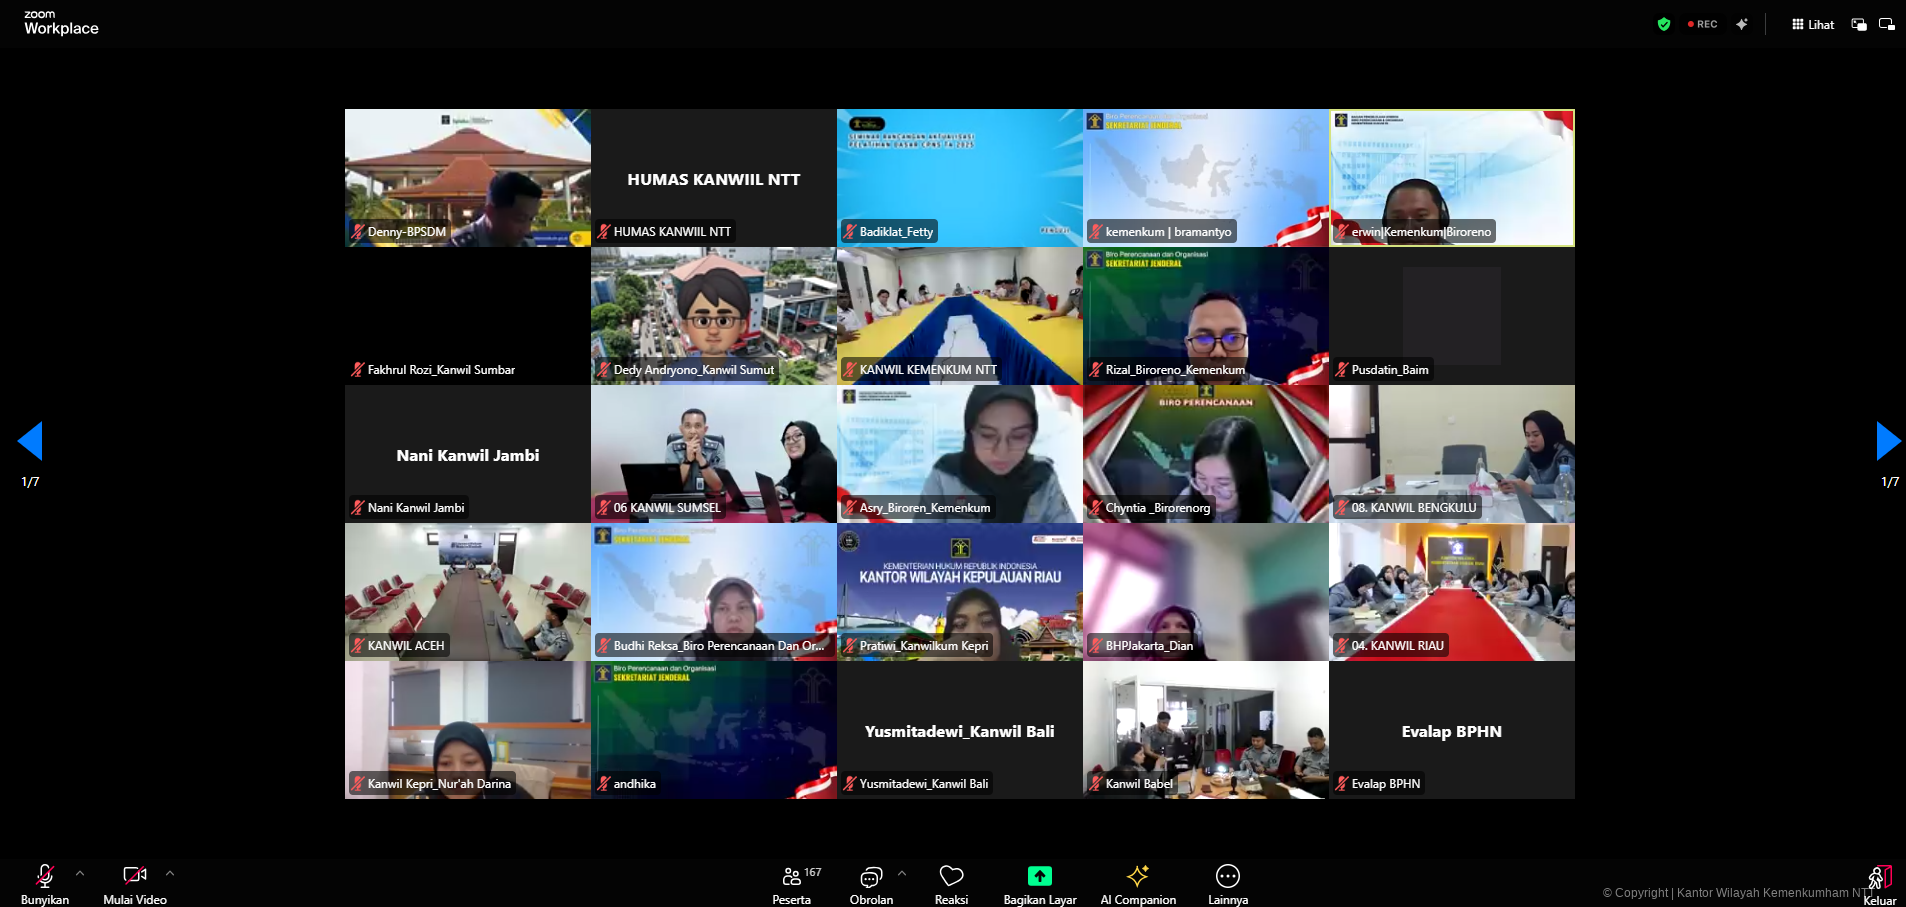The width and height of the screenshot is (1906, 907).
Task: Unmute microphone with Bunyikan button
Action: click(45, 884)
